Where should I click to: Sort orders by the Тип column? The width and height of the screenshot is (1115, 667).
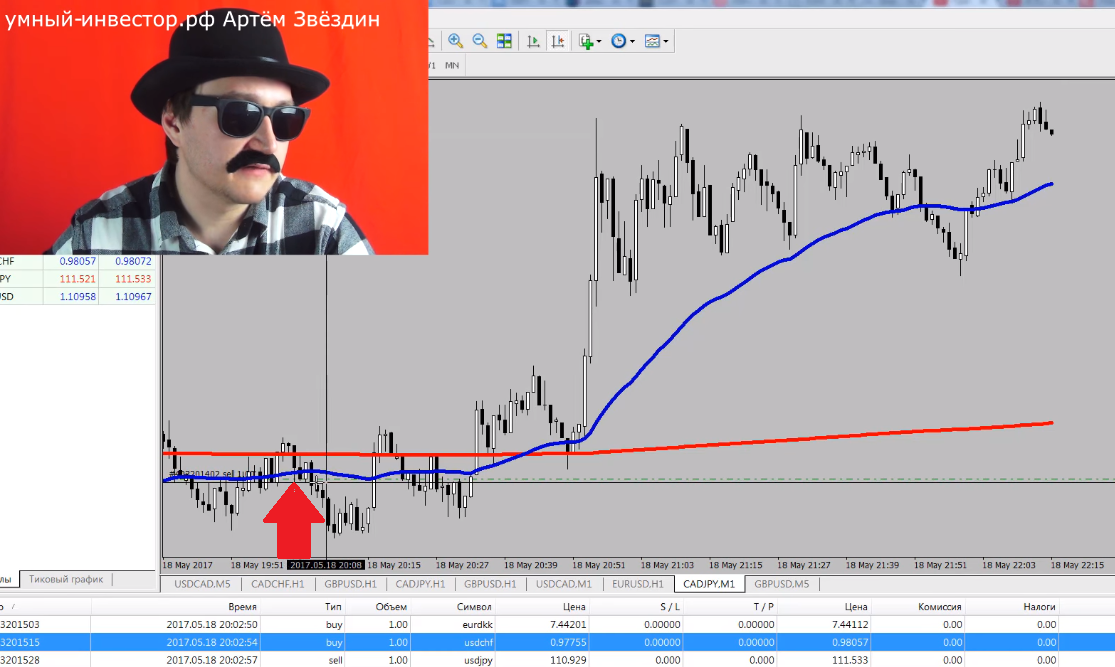pos(333,607)
